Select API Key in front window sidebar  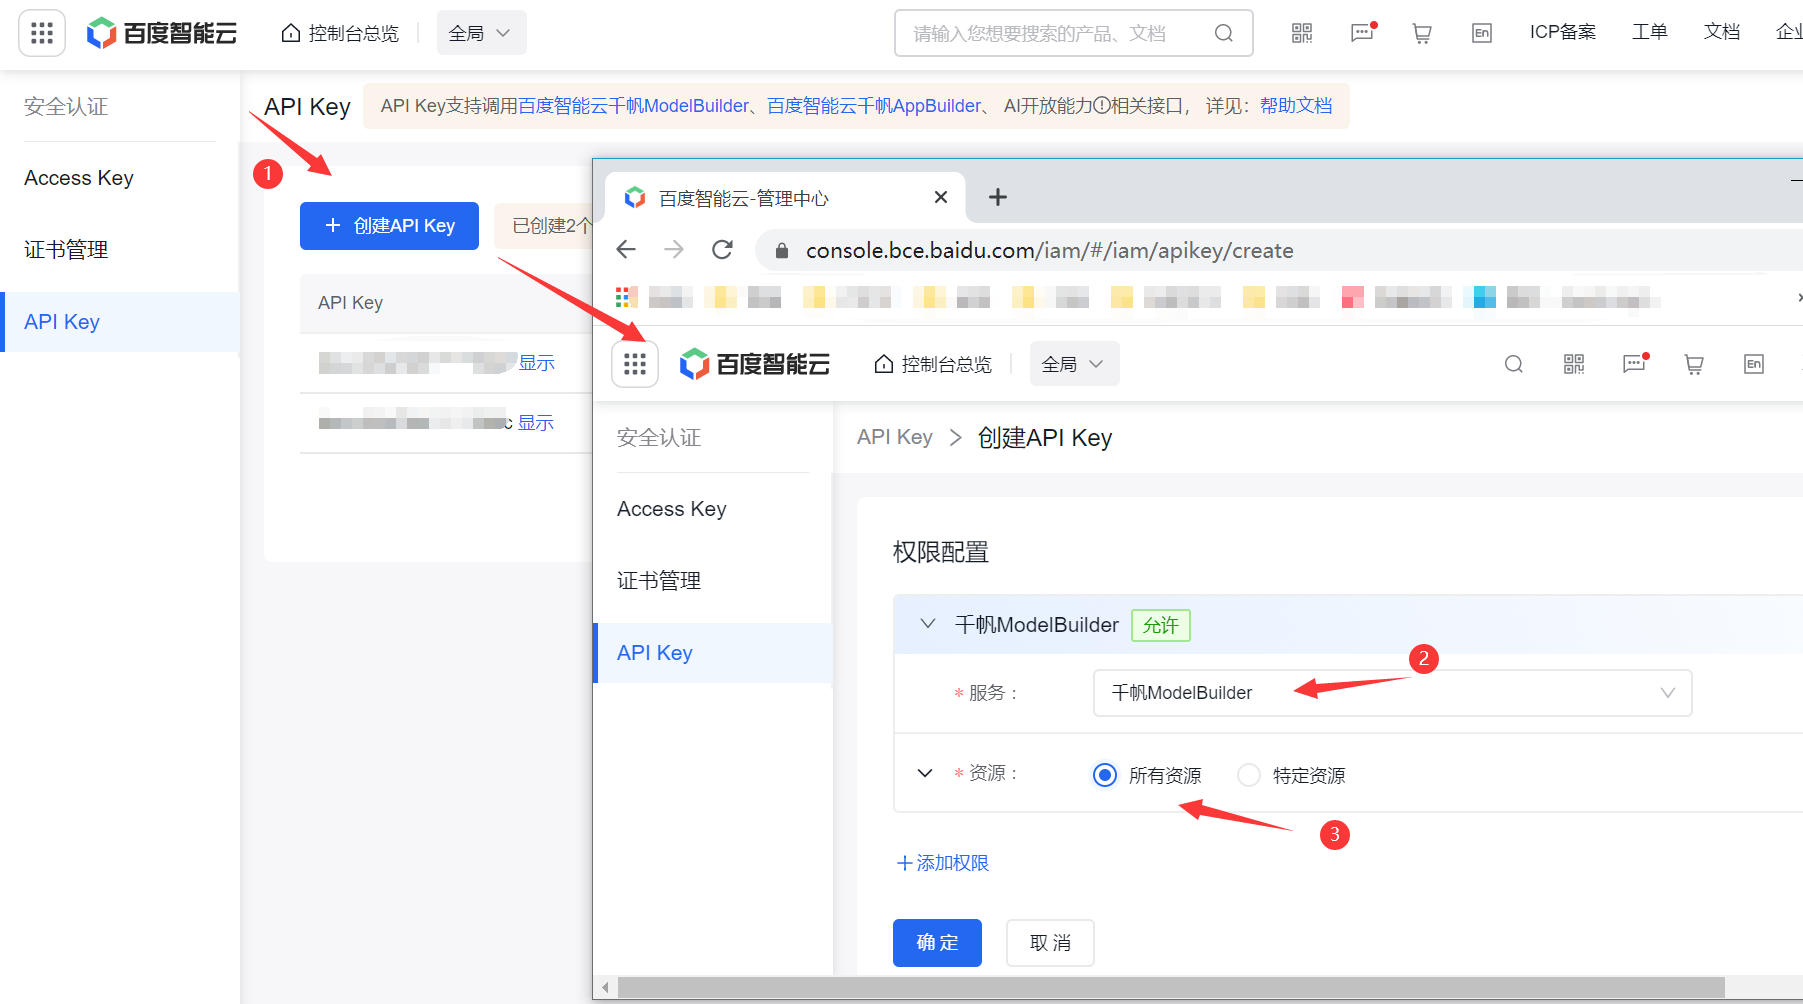click(x=713, y=653)
